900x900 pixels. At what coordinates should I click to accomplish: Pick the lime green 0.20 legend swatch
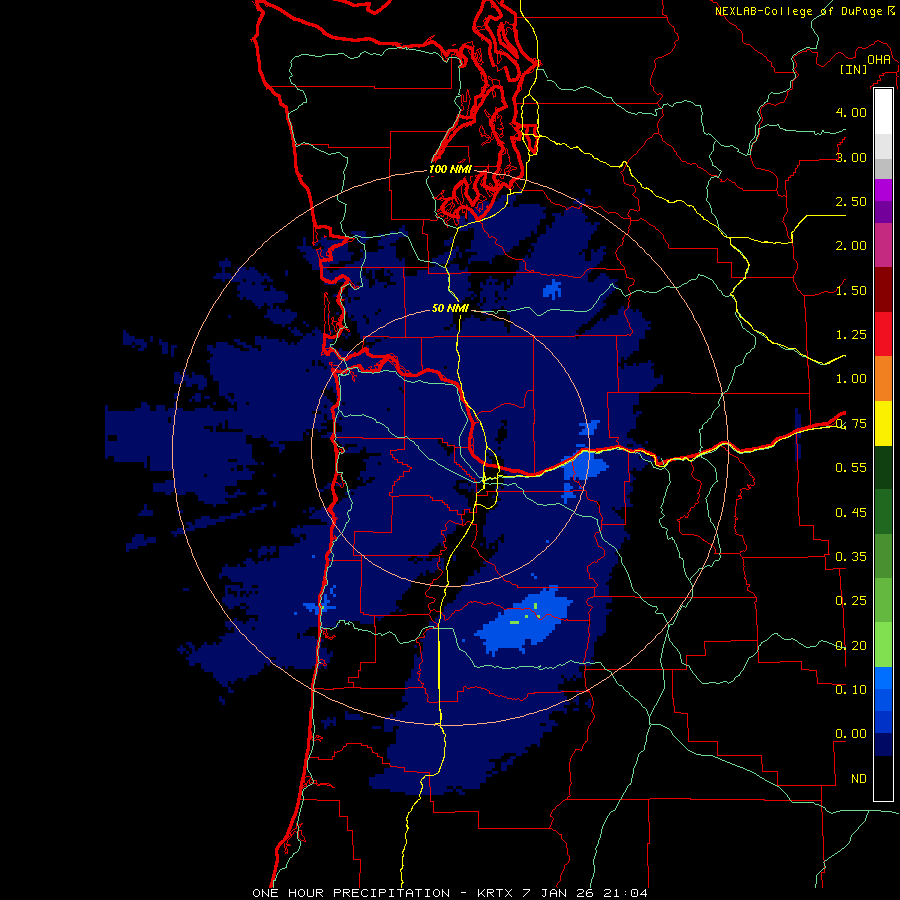coord(883,645)
